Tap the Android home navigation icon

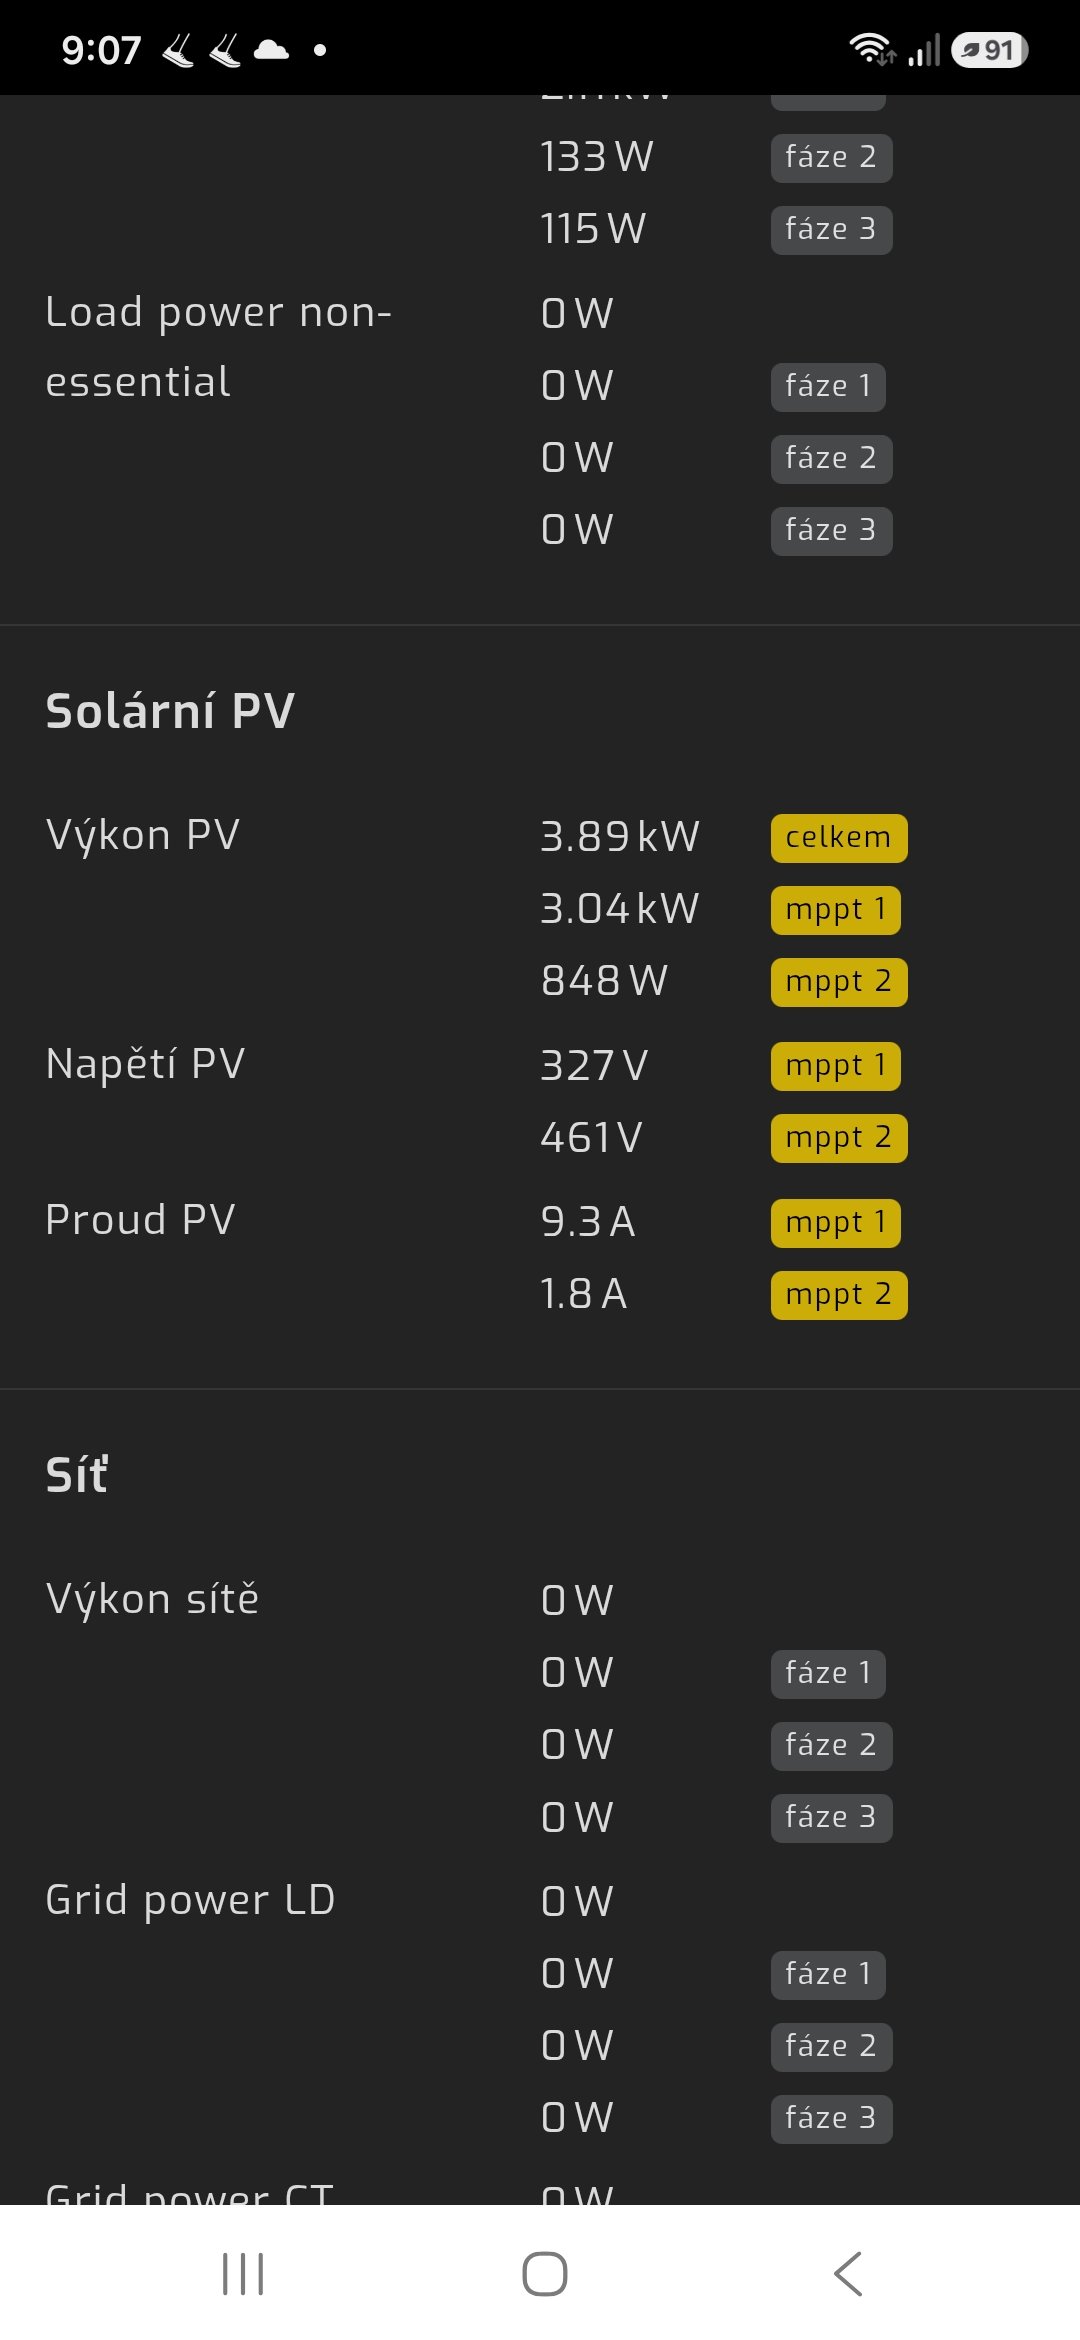[x=545, y=2274]
